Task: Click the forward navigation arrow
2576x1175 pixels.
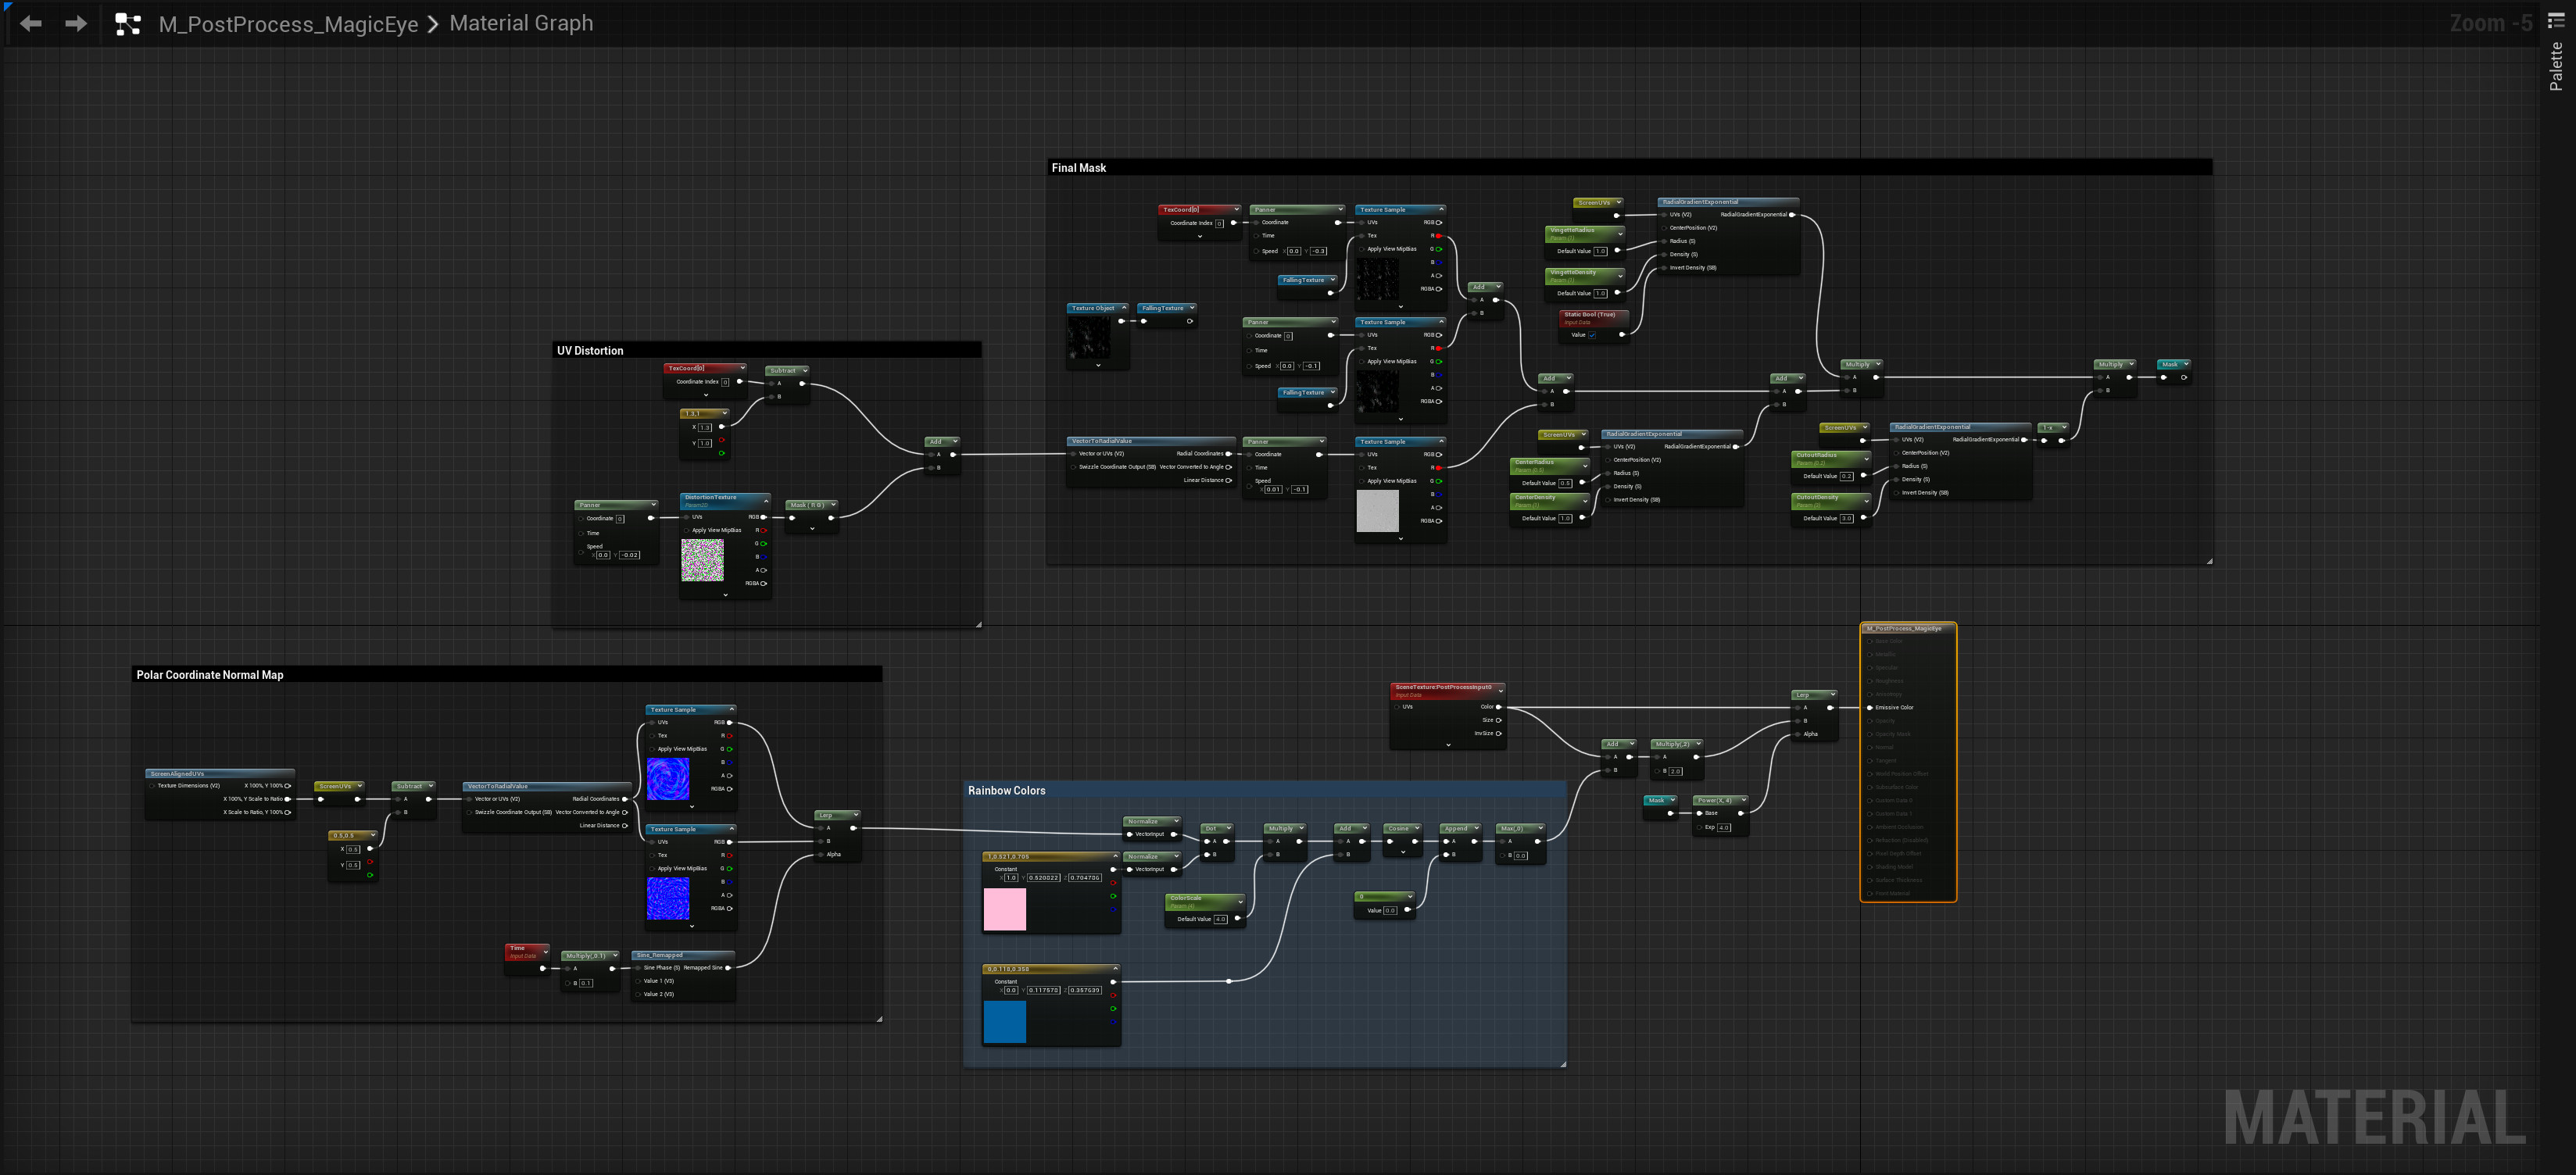Action: [76, 23]
